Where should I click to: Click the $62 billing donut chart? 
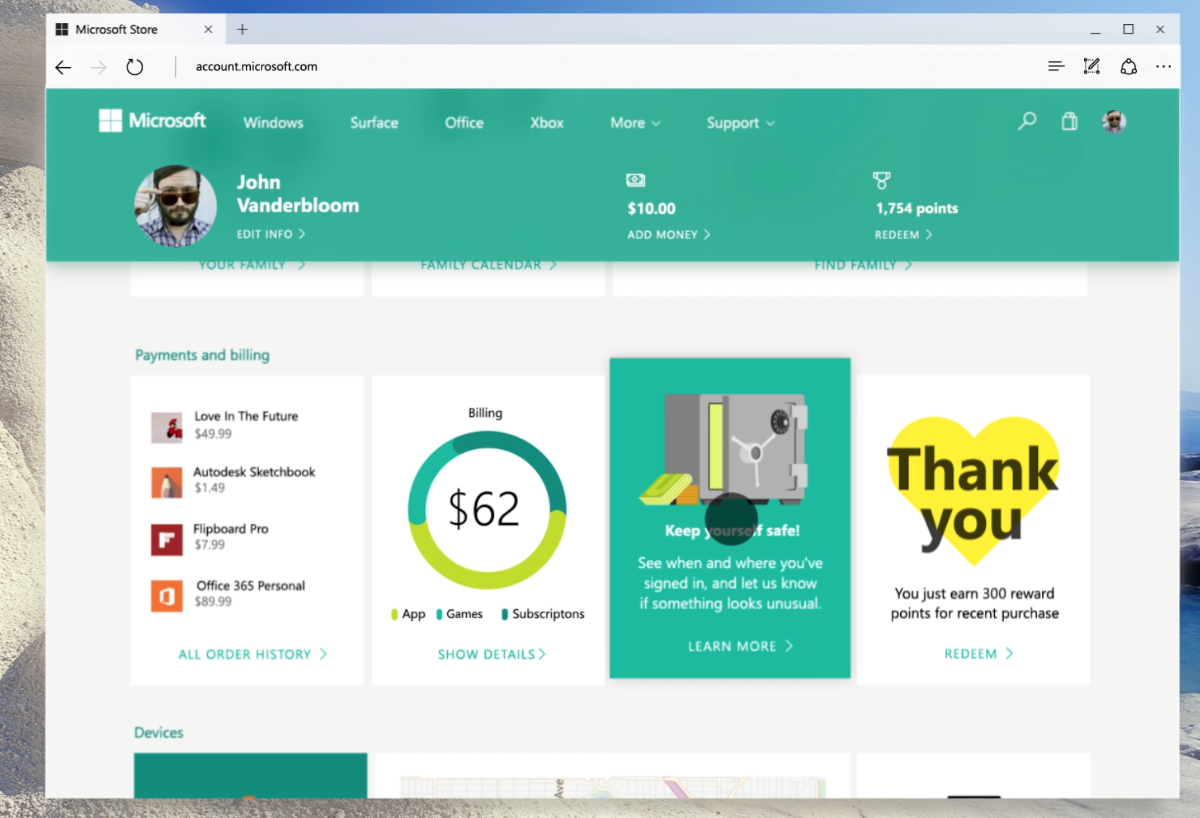click(486, 509)
